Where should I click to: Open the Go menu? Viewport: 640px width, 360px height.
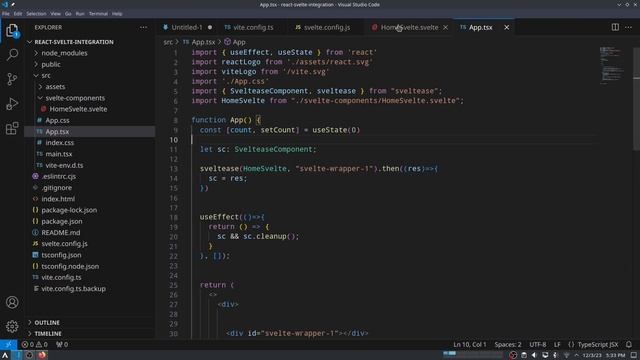tap(68, 14)
